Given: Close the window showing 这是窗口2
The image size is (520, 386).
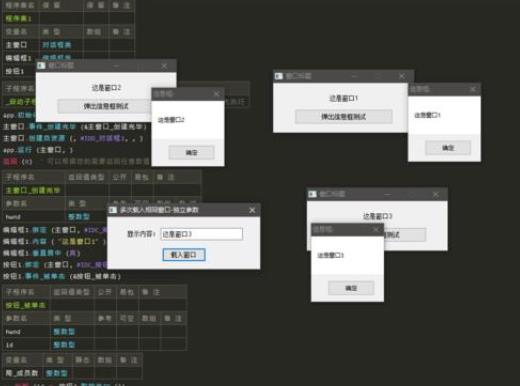Looking at the screenshot, I should pos(164,66).
